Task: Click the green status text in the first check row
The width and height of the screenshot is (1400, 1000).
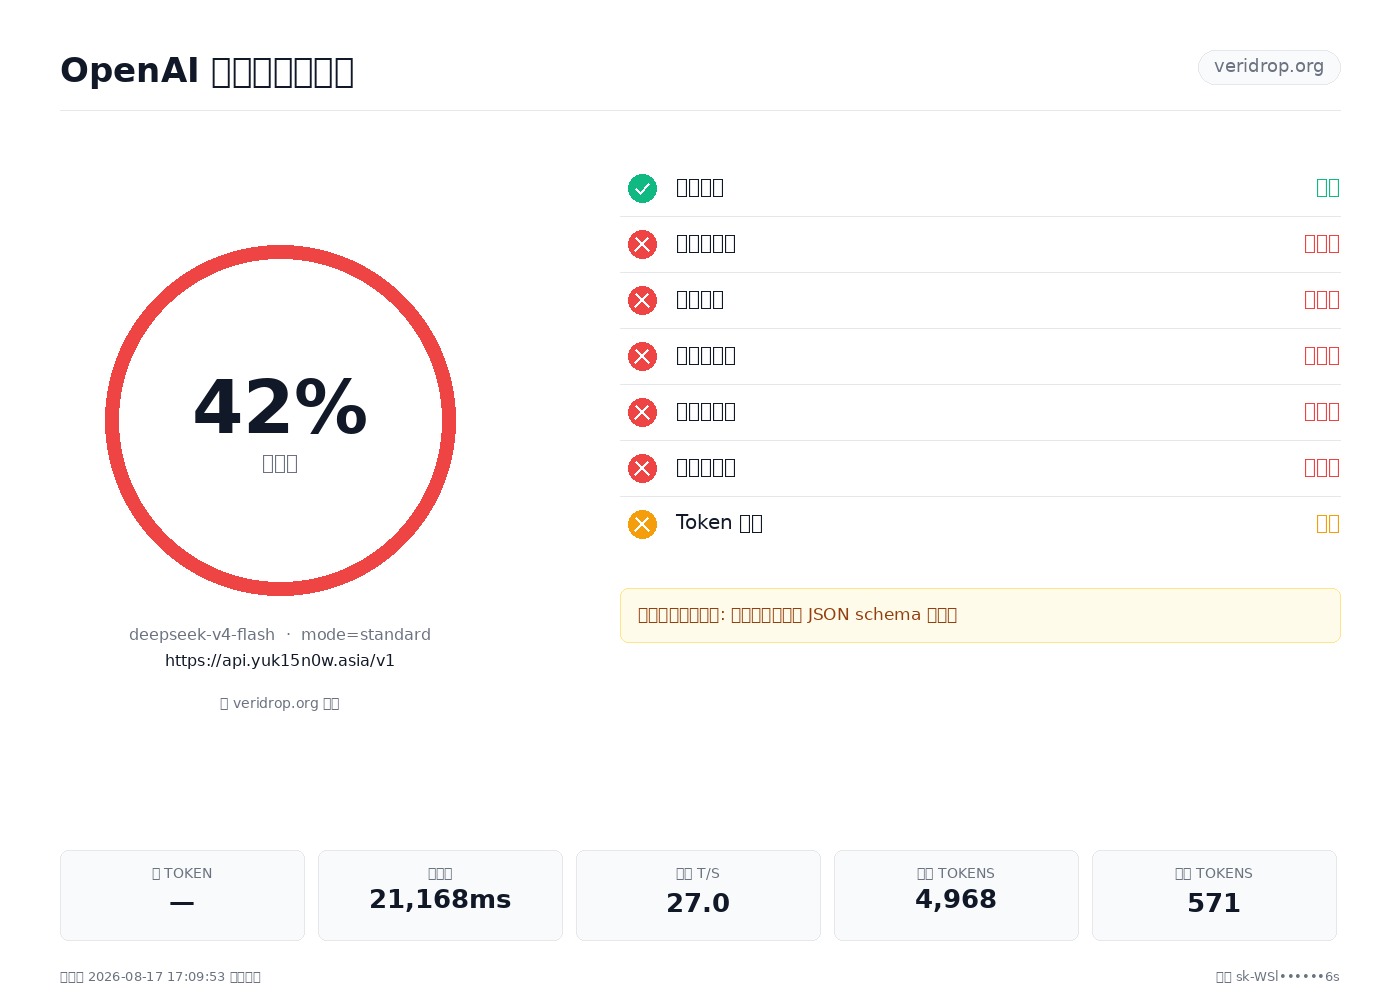Action: [1327, 188]
